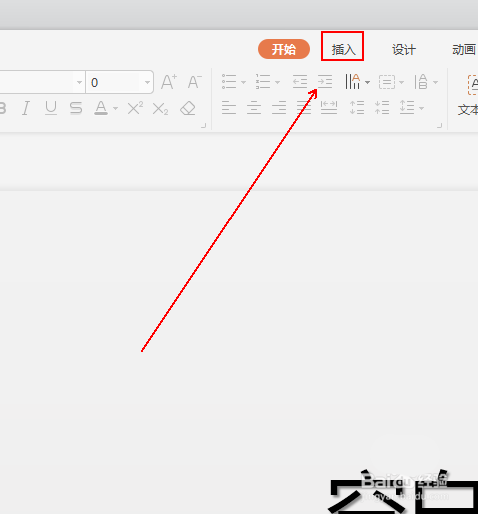Align paragraph text right
The image size is (478, 514).
tap(279, 108)
